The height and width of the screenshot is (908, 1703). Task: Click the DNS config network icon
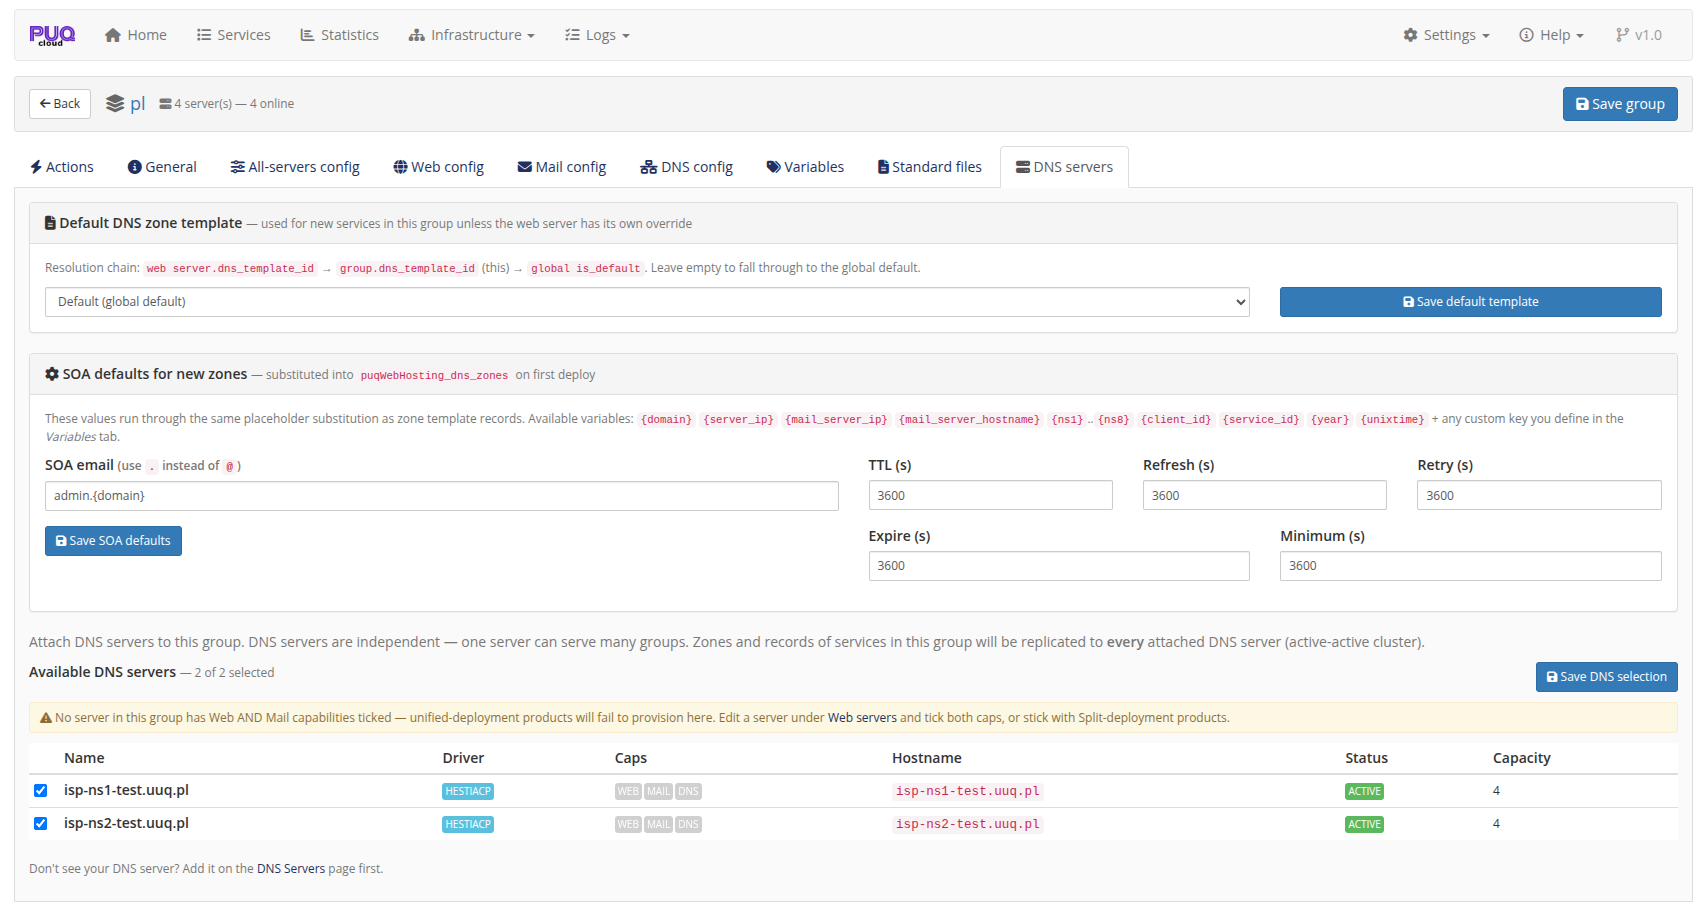(x=648, y=167)
